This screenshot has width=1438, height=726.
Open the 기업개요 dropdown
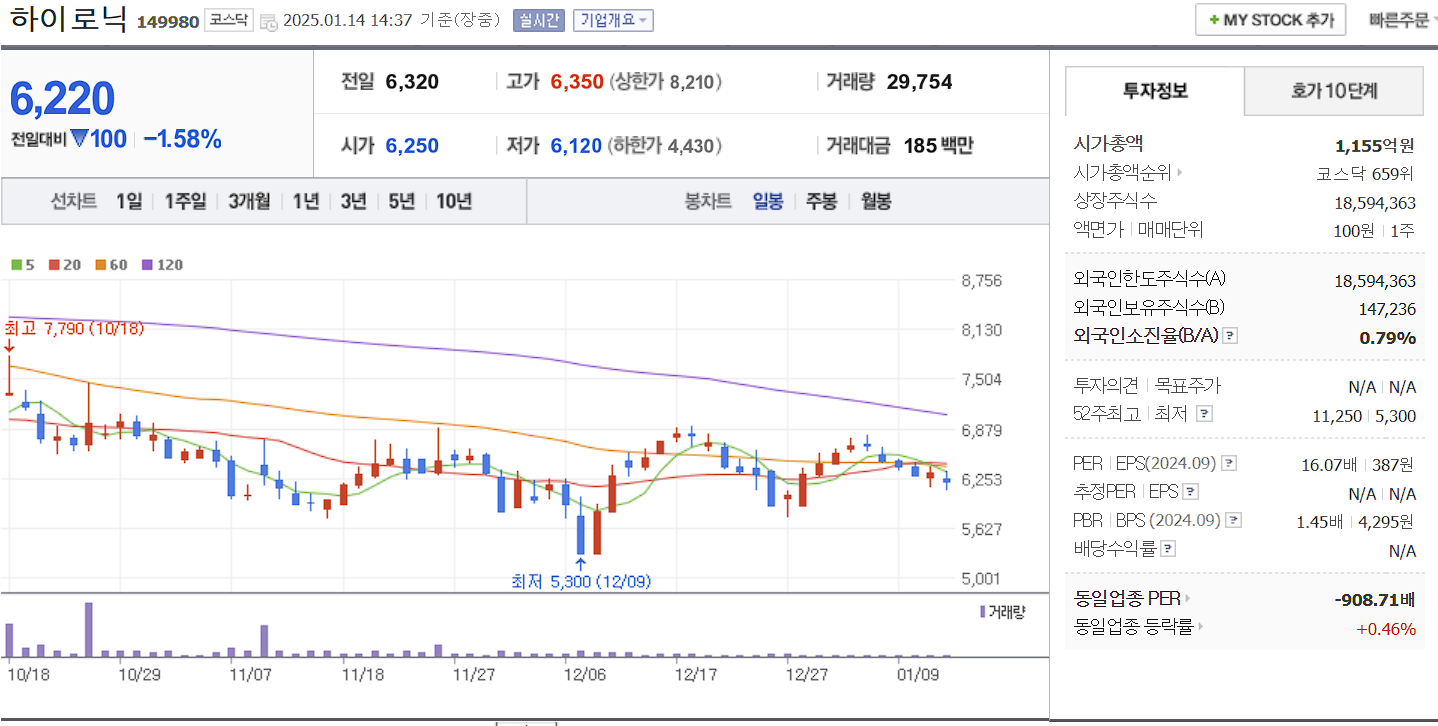coord(611,20)
